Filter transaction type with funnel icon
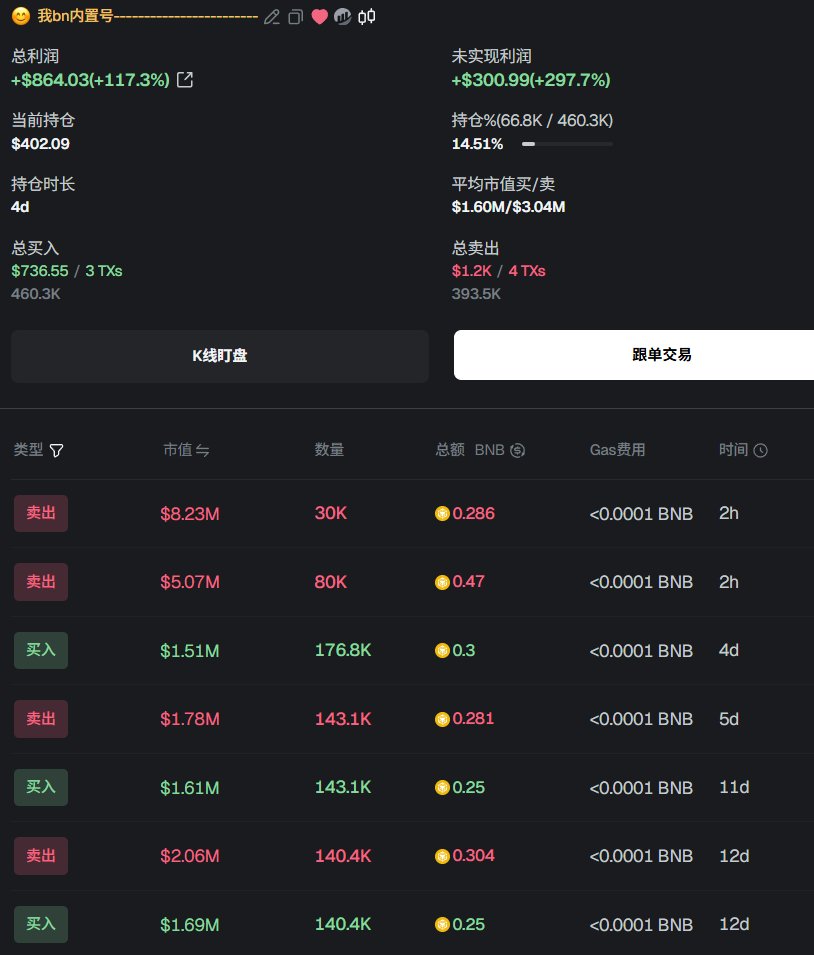Image resolution: width=814 pixels, height=955 pixels. (56, 451)
